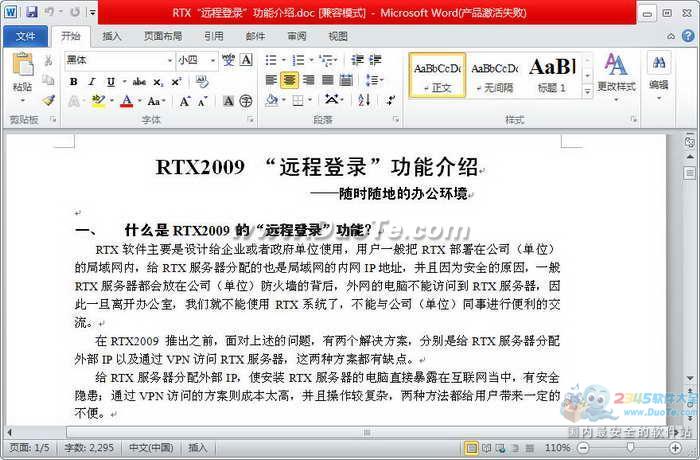This screenshot has width=700, height=460.
Task: Click Change Styles button
Action: click(616, 75)
